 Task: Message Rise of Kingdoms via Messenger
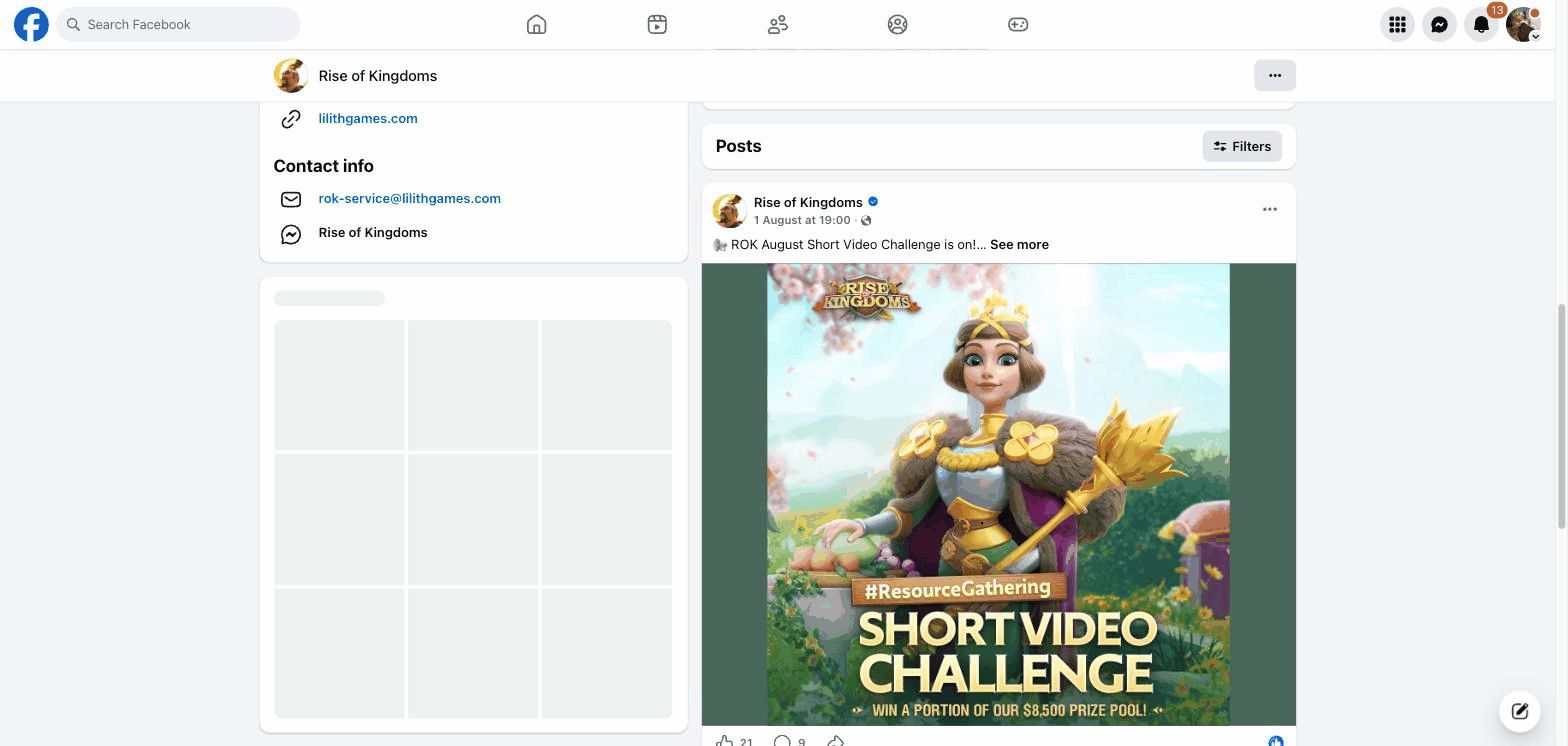tap(372, 232)
